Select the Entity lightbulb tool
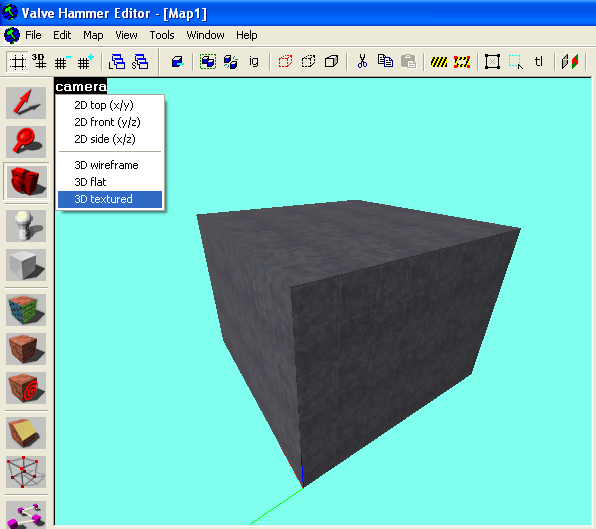596x529 pixels. tap(26, 226)
